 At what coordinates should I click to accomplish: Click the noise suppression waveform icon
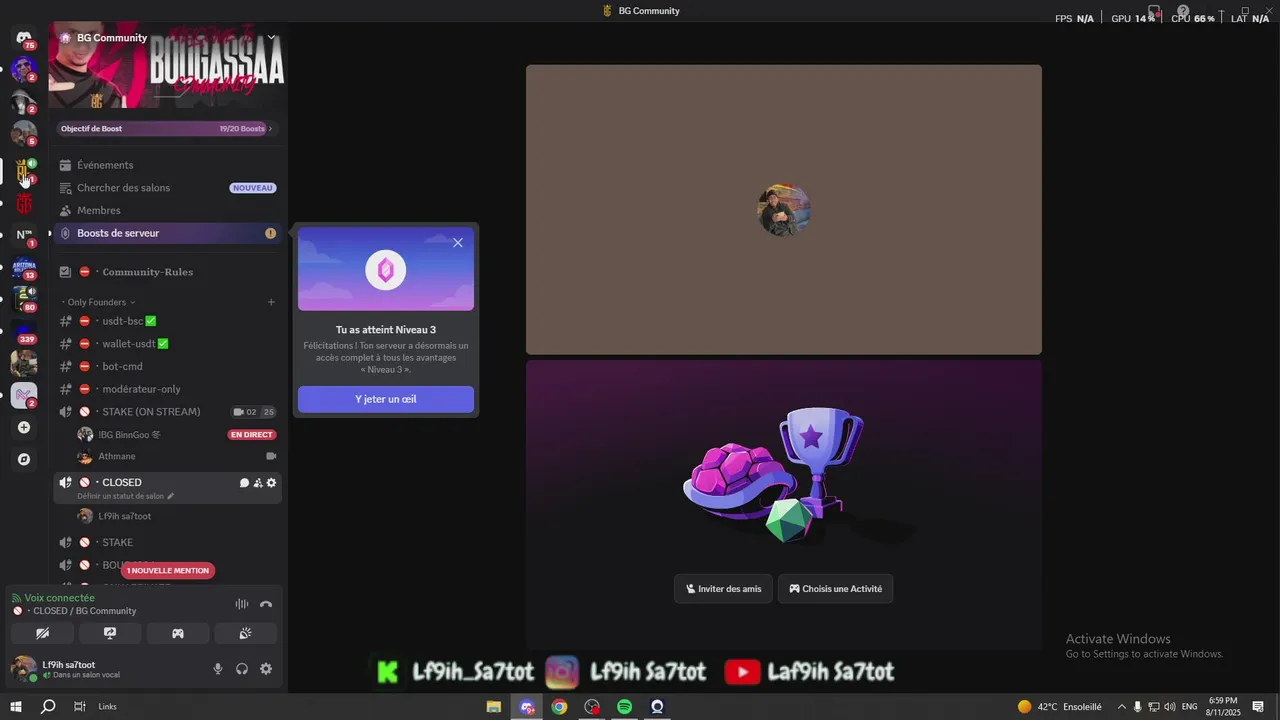(242, 604)
